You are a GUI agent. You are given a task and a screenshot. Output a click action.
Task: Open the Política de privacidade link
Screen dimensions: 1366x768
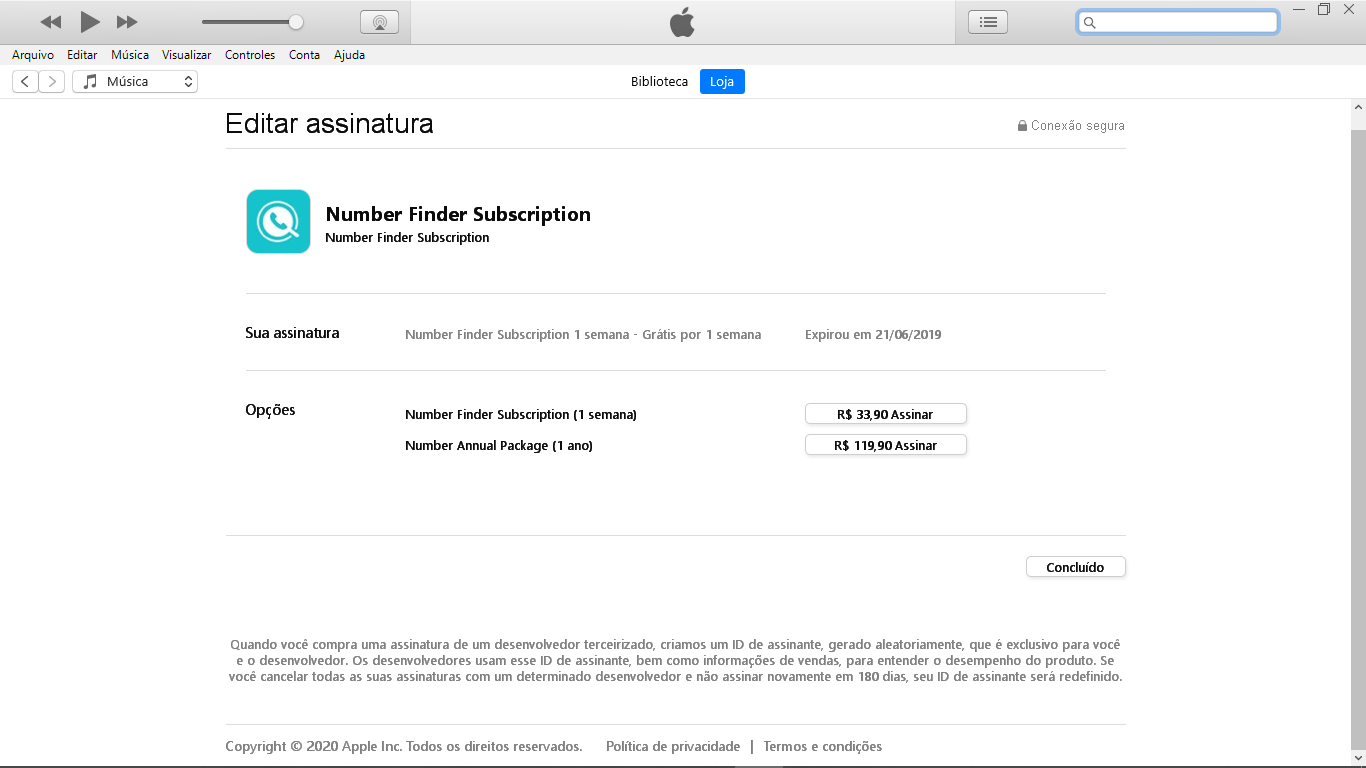(673, 746)
